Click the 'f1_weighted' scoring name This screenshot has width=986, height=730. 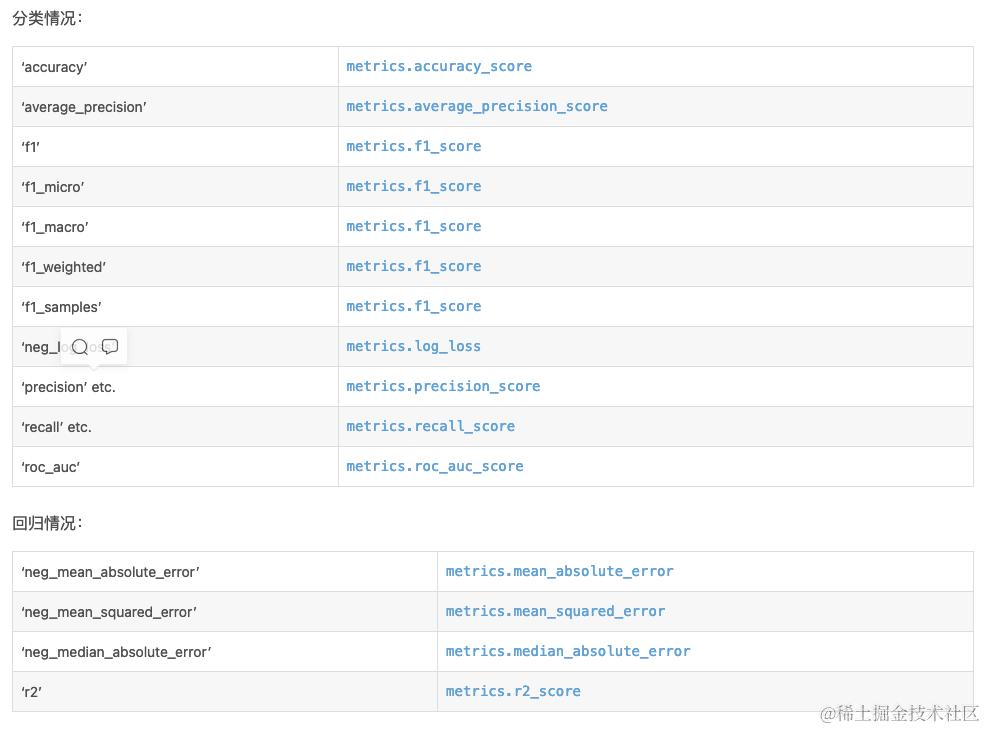pos(64,267)
